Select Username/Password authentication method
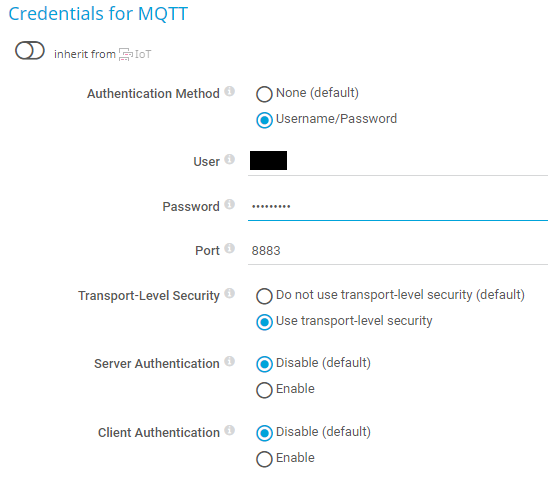 coord(264,120)
